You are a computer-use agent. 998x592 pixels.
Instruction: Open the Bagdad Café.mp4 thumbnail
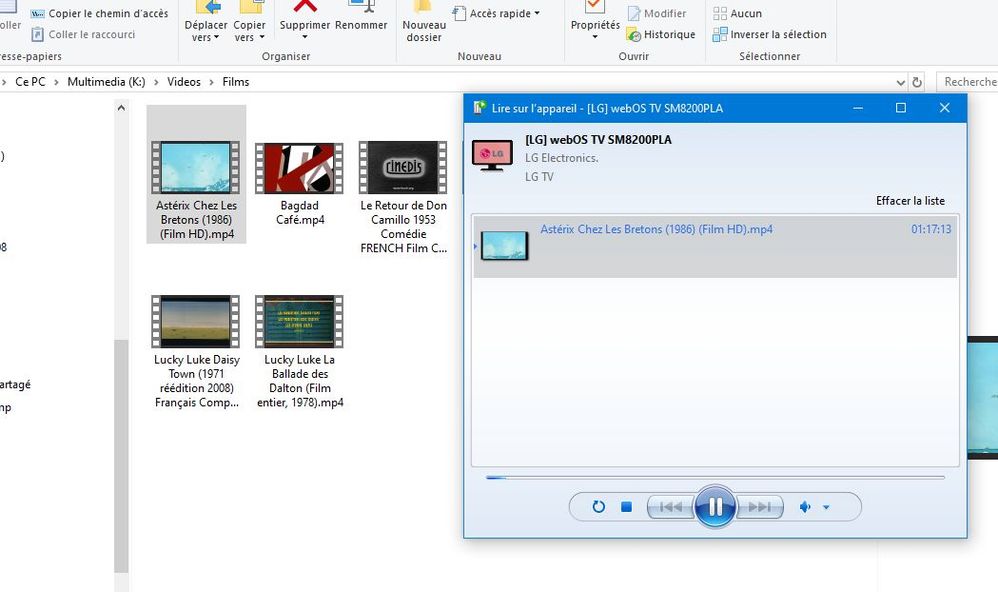pyautogui.click(x=299, y=168)
